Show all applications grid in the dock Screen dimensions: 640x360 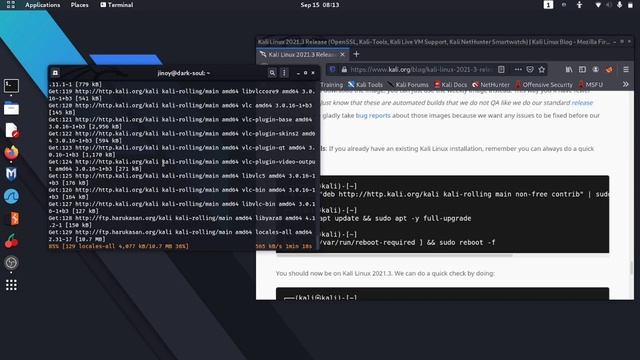click(x=11, y=285)
